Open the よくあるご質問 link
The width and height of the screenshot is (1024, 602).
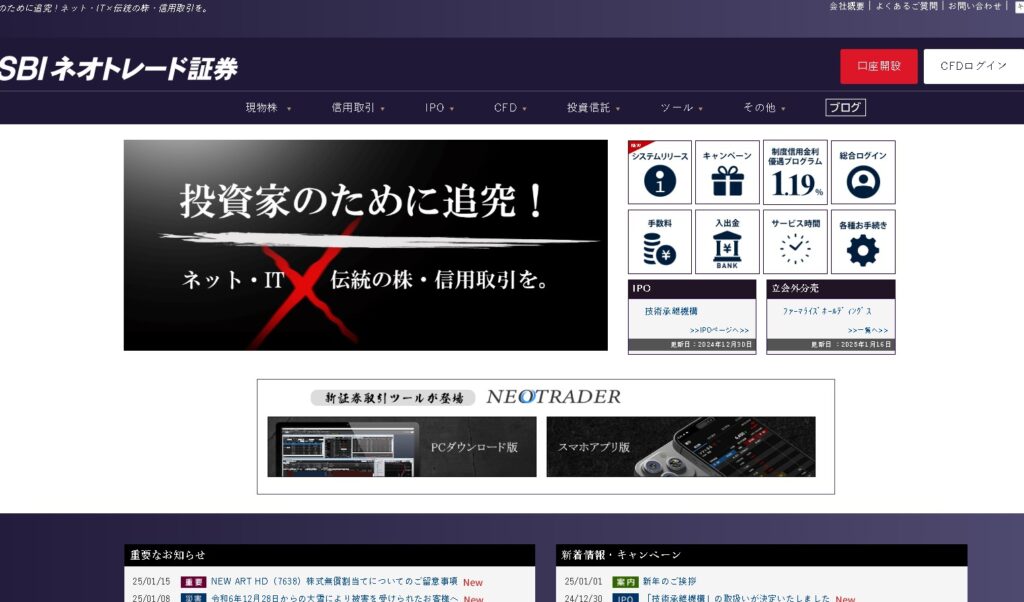pyautogui.click(x=906, y=6)
